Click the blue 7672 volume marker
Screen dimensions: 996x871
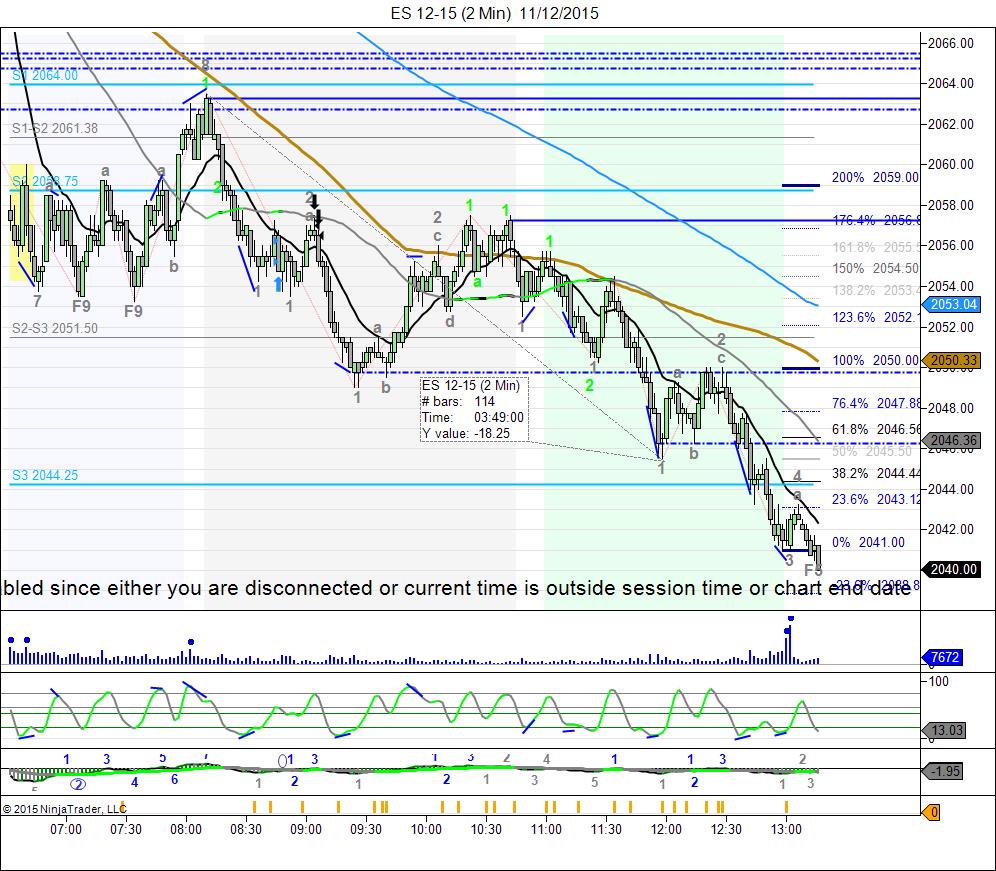point(943,657)
